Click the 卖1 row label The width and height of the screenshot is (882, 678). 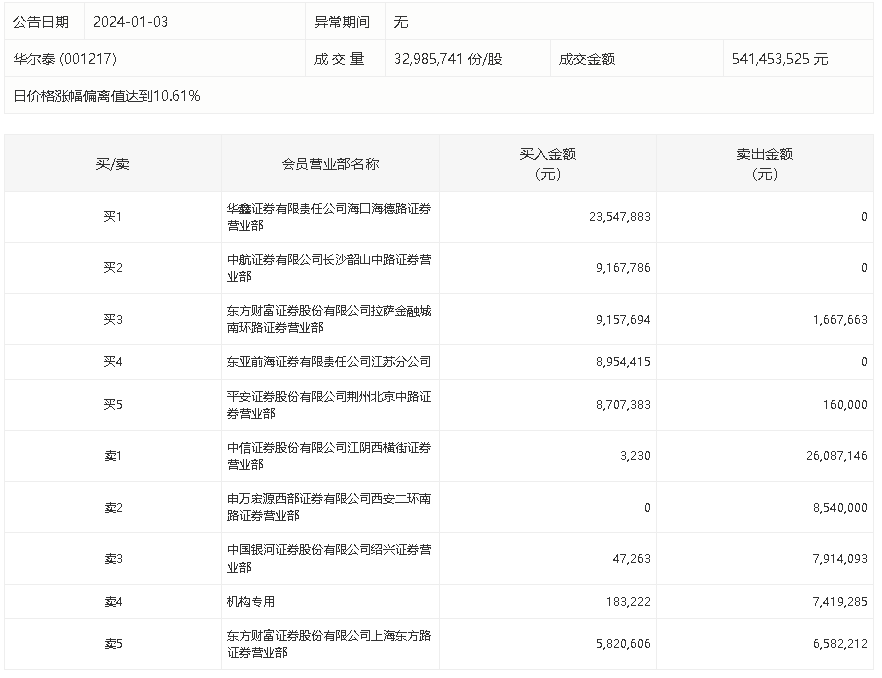click(x=113, y=456)
